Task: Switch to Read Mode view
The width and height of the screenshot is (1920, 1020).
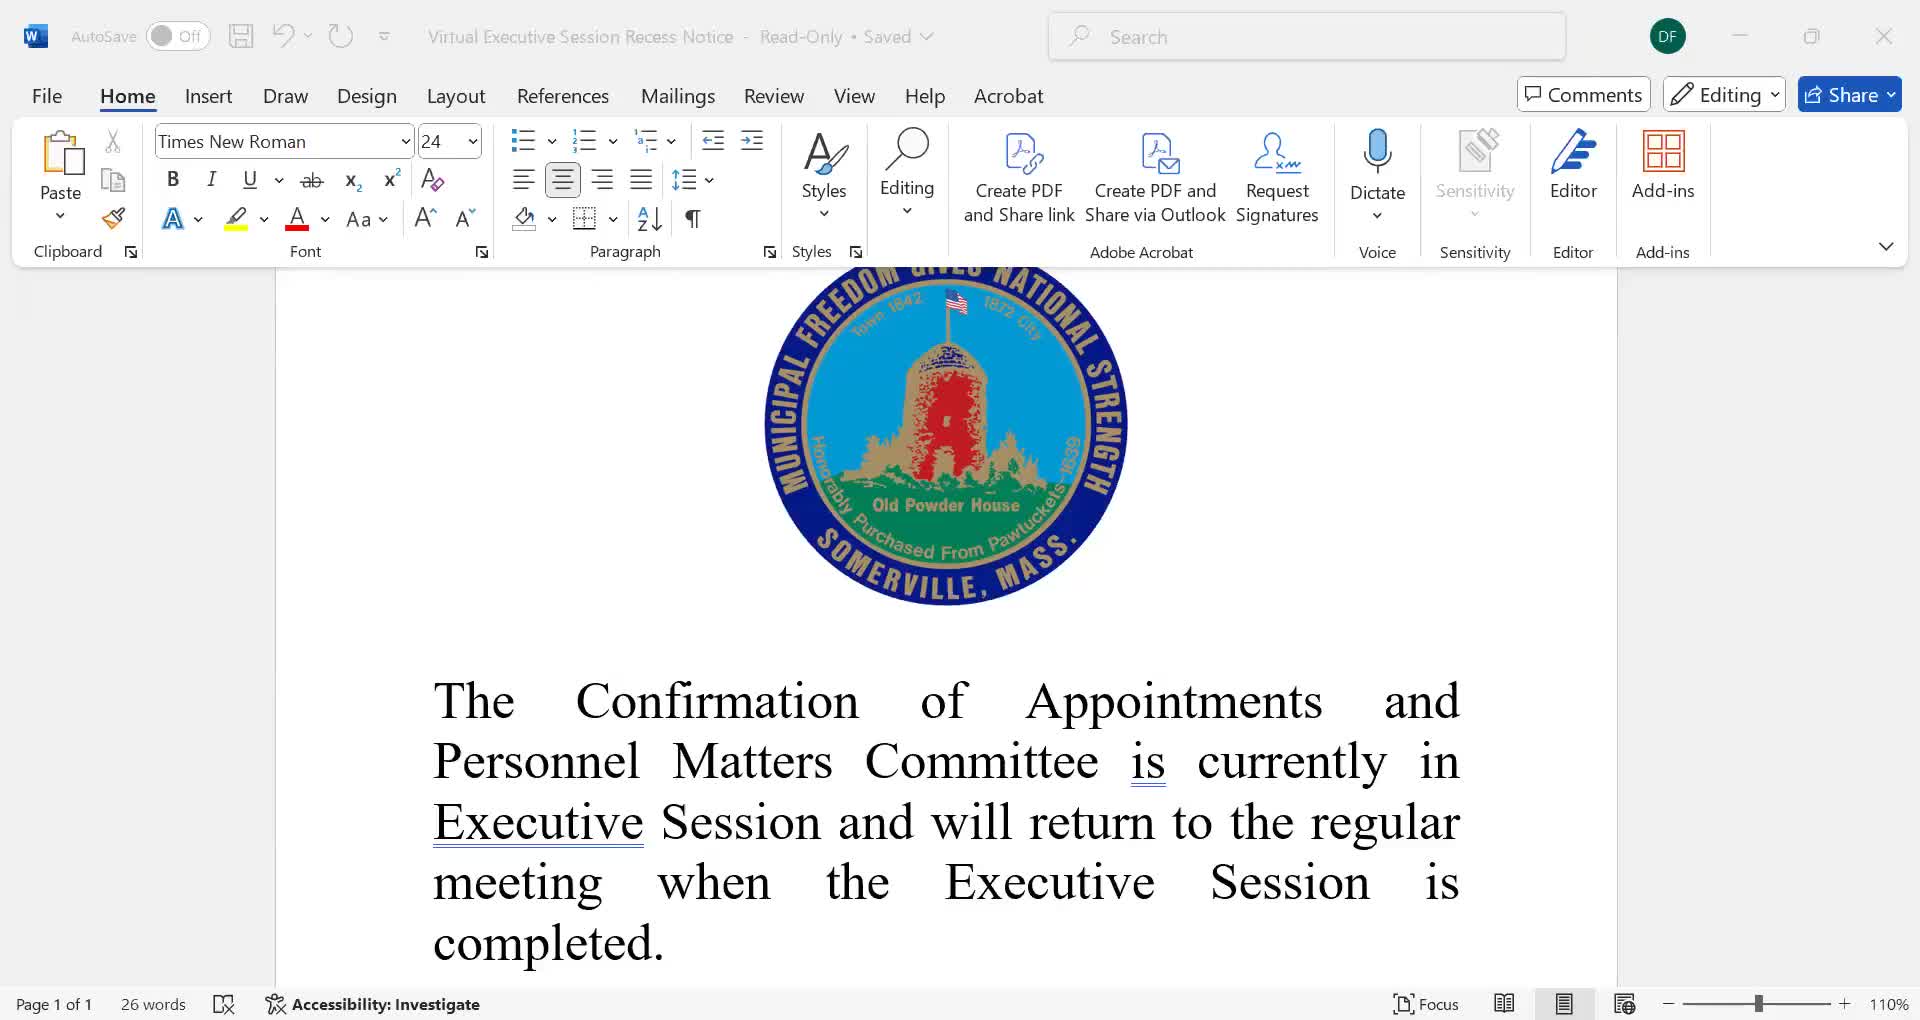Action: coord(1504,1004)
